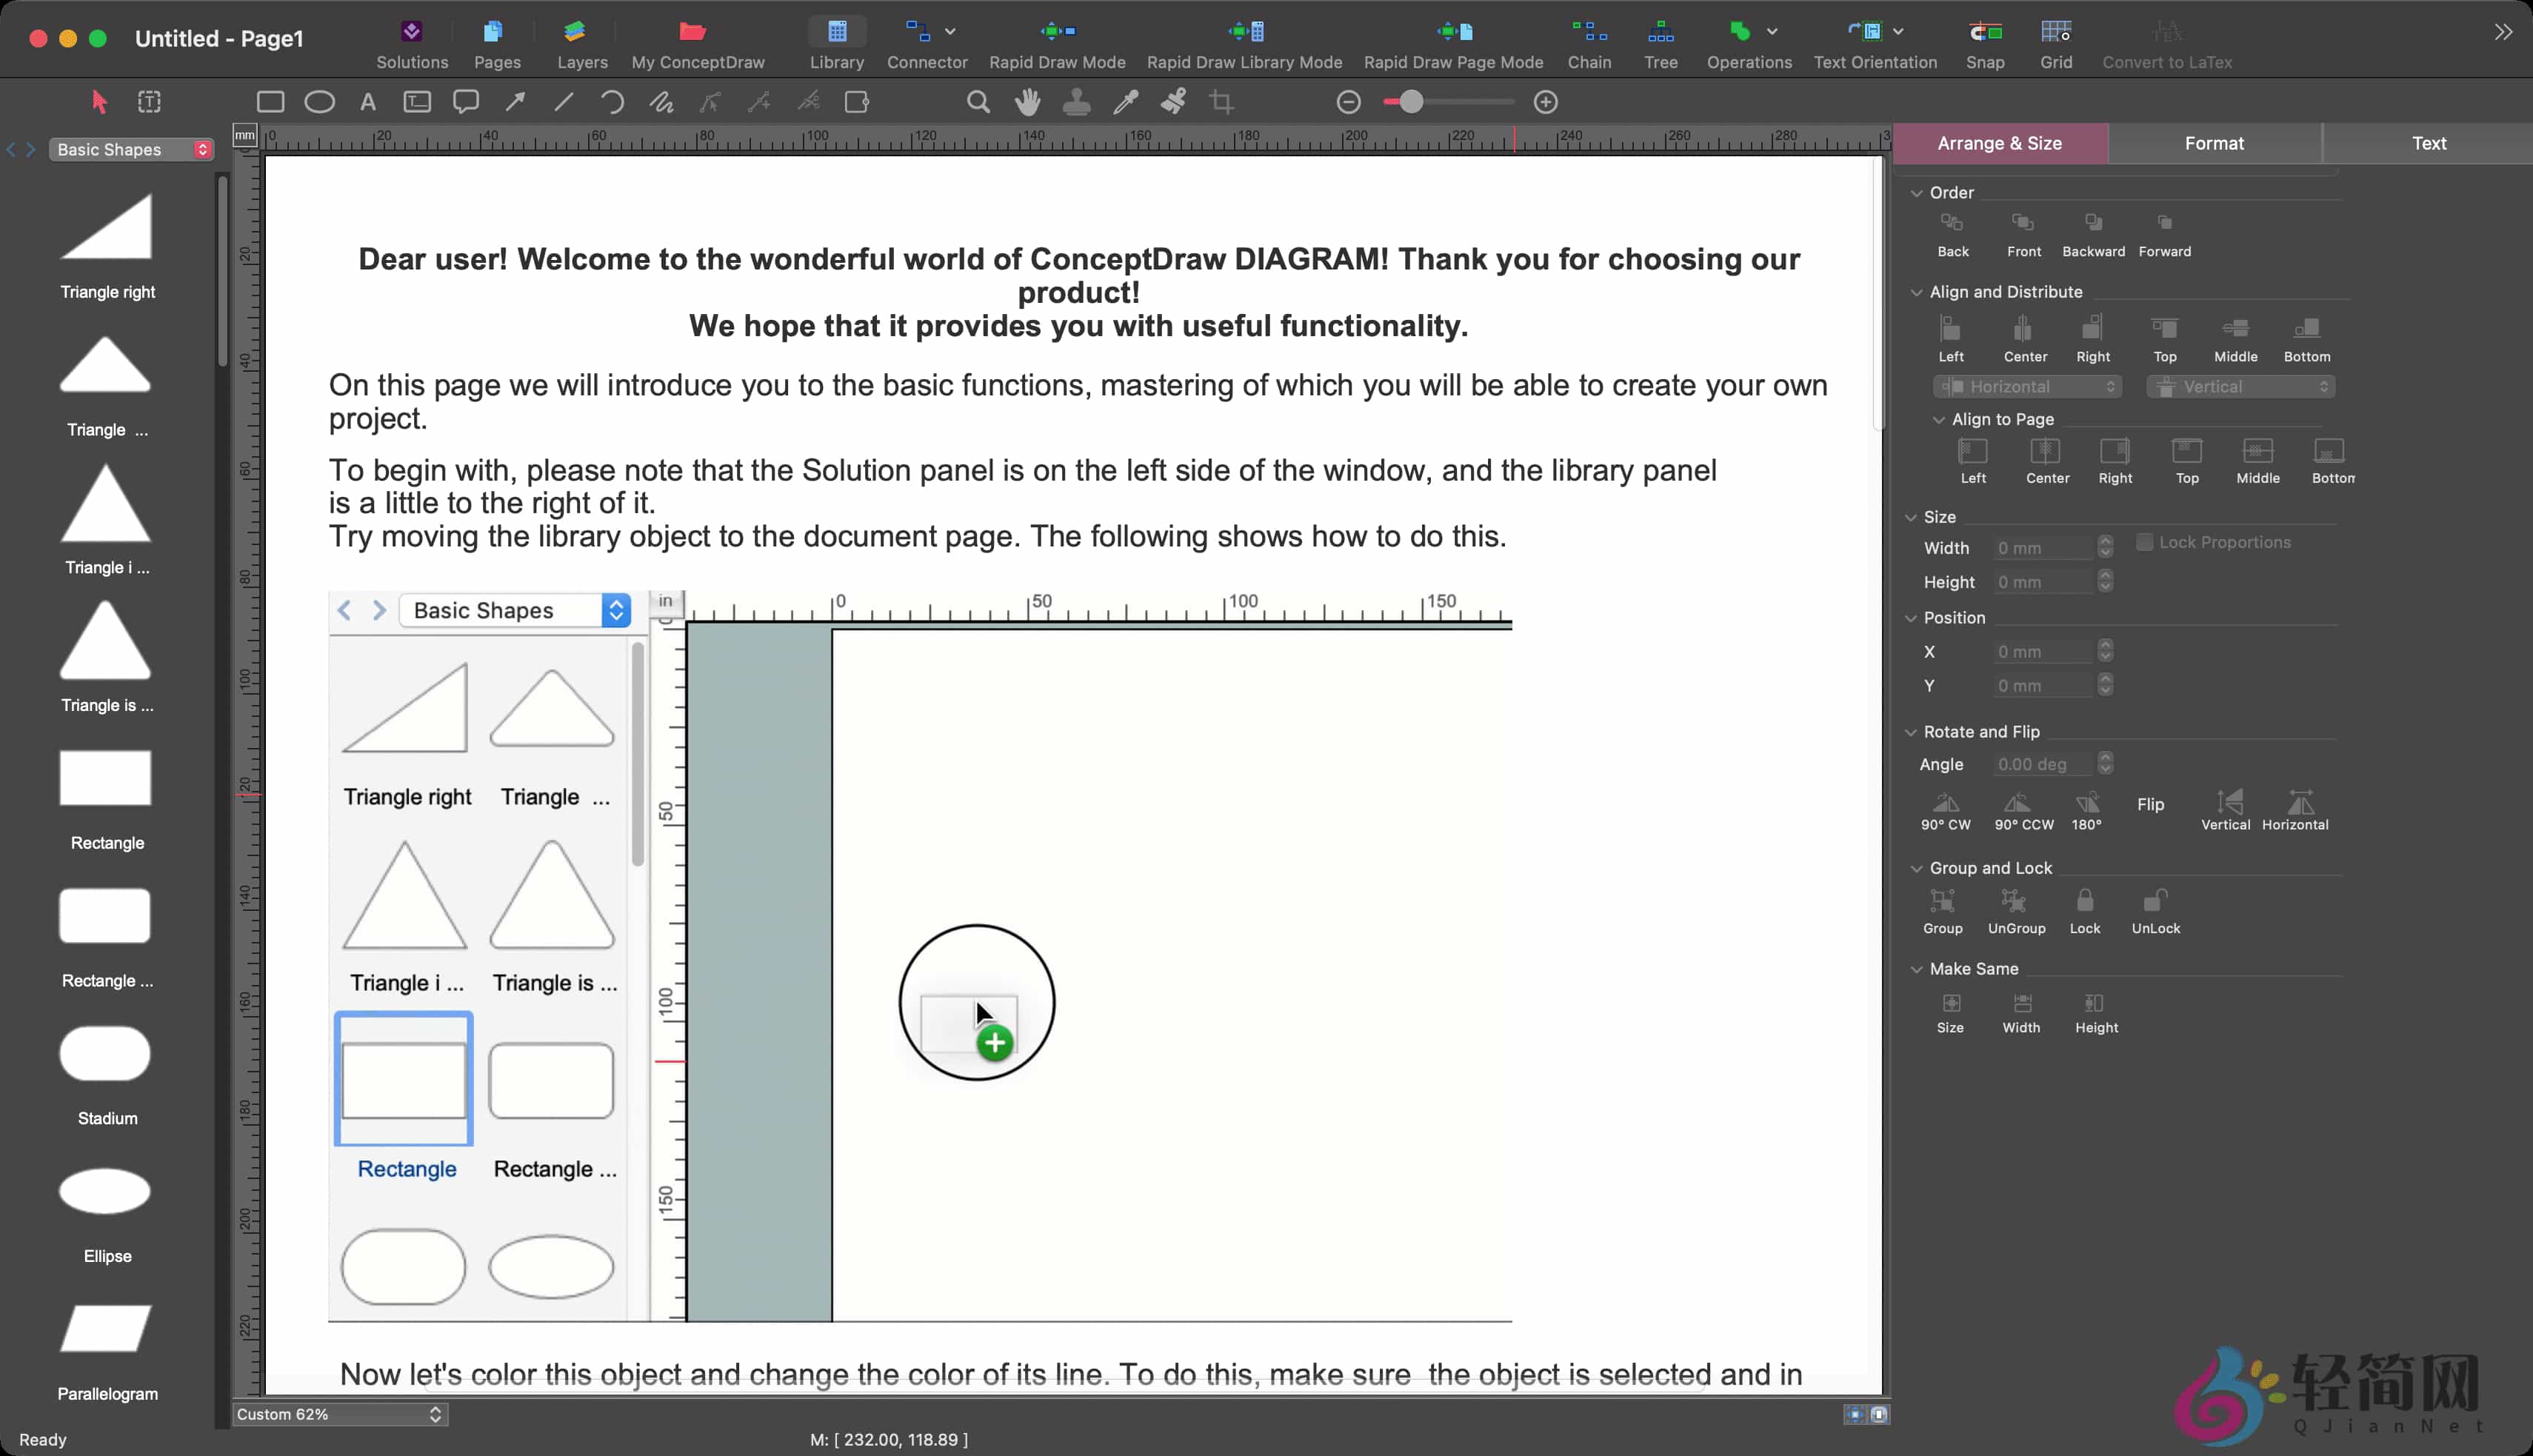Select the Smart Connector tool
This screenshot has height=1456, width=2533.
click(514, 101)
